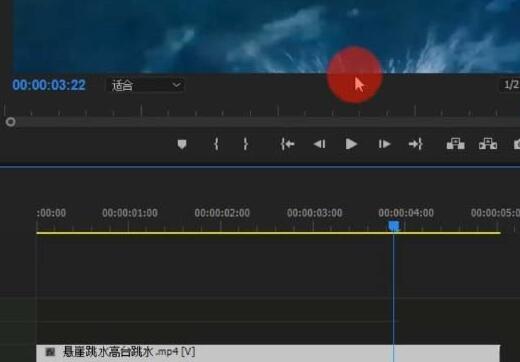Click the Mark Out bracket icon
Viewport: 520px width, 362px height.
(x=245, y=144)
